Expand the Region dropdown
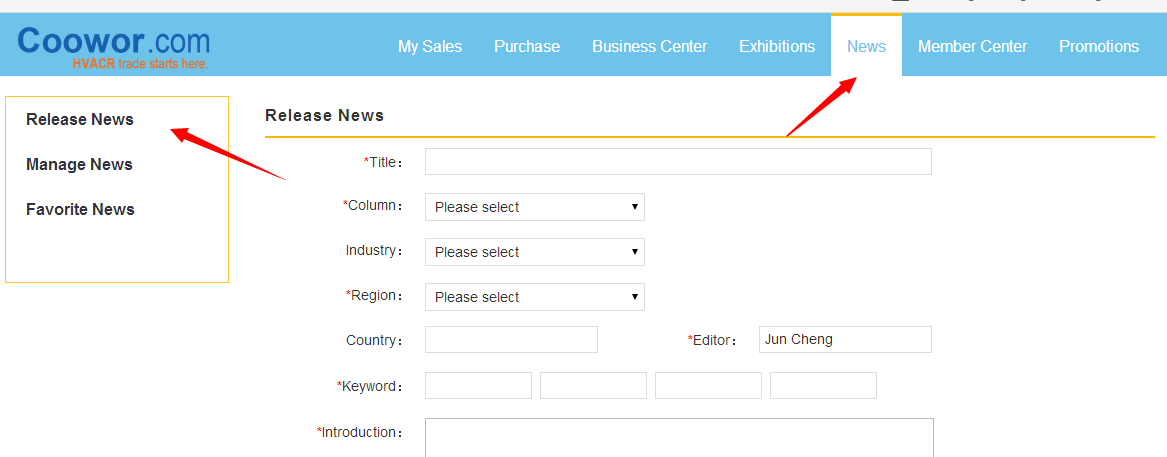The image size is (1167, 457). [534, 297]
